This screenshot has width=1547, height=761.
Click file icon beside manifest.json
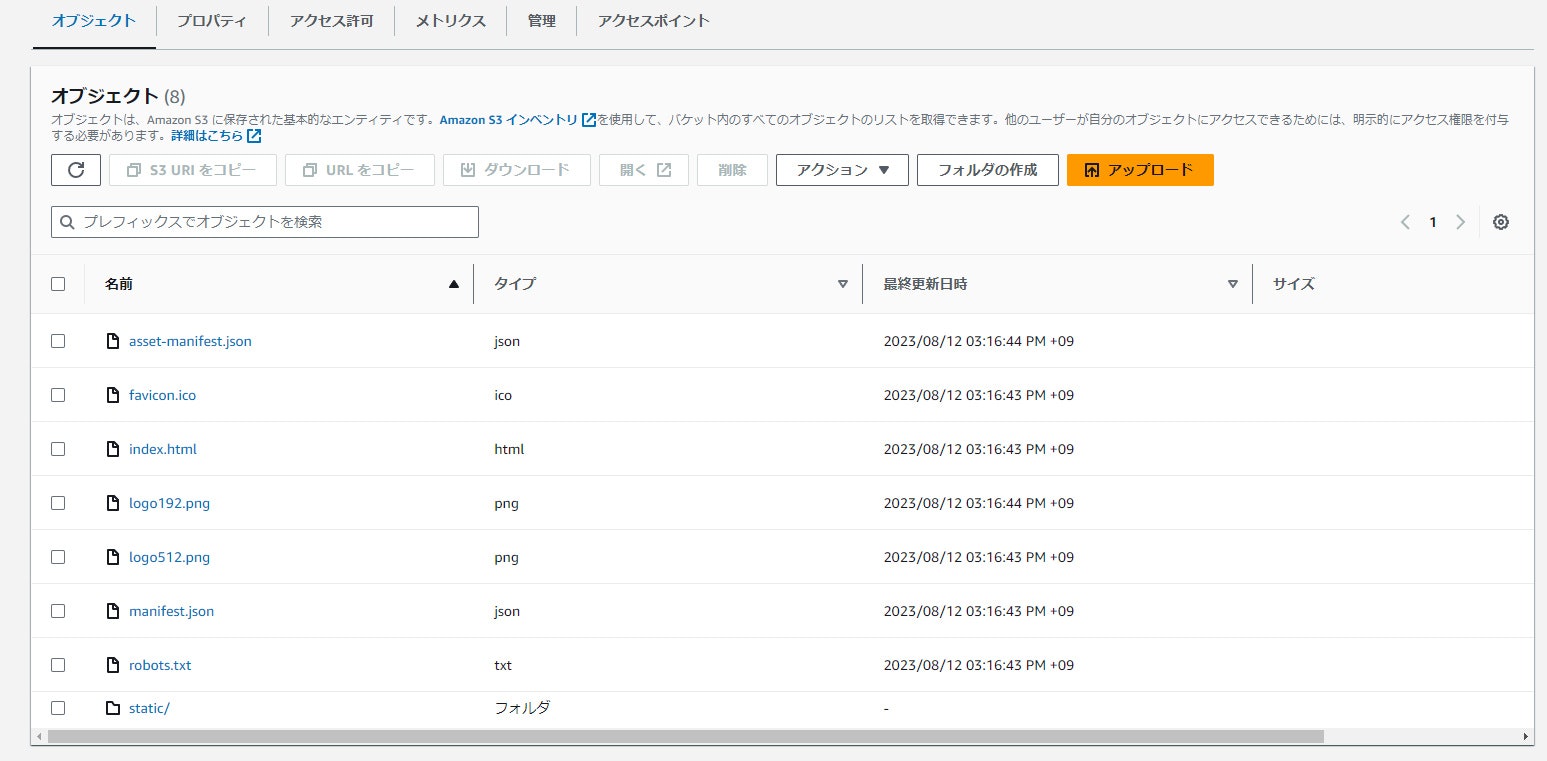(113, 611)
